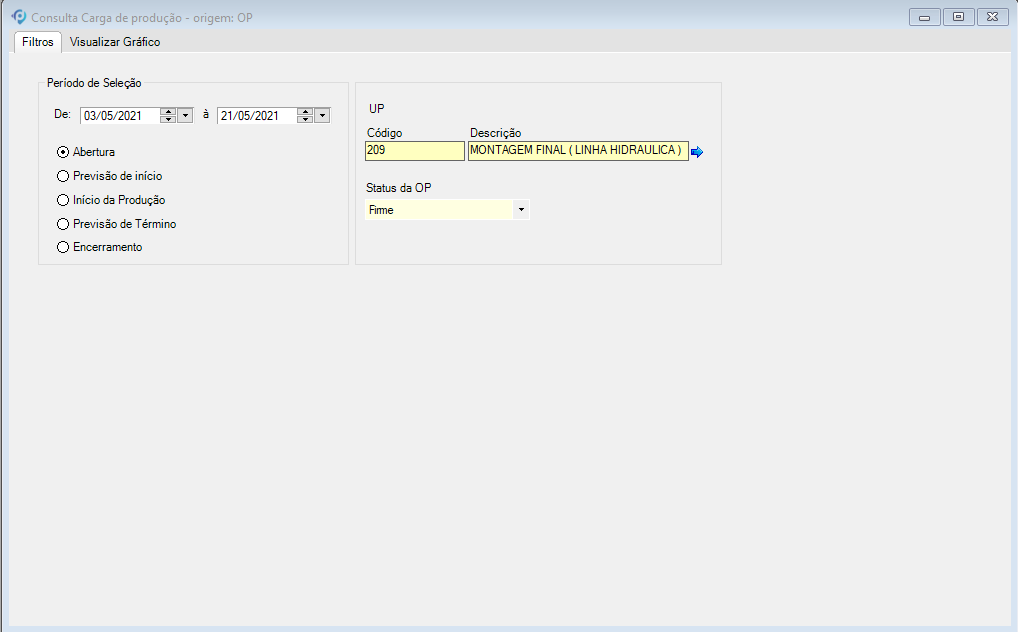This screenshot has width=1018, height=632.
Task: Decrement the end date 21/05/2021 with the down spinner
Action: (305, 119)
